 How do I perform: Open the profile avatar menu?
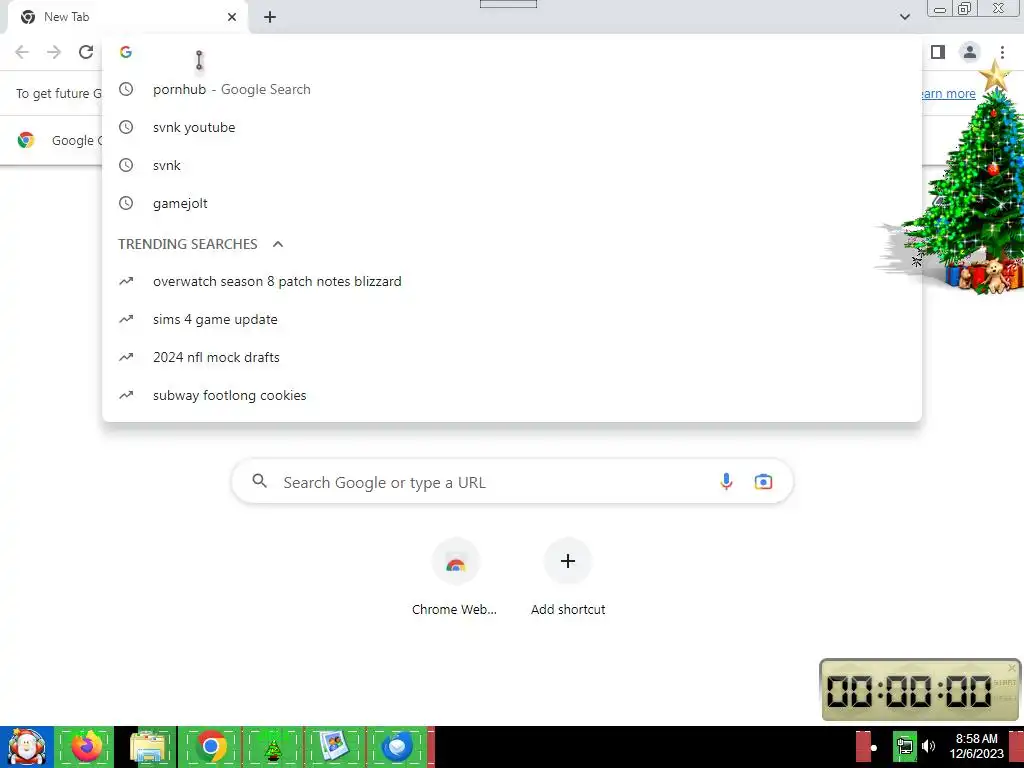(970, 52)
